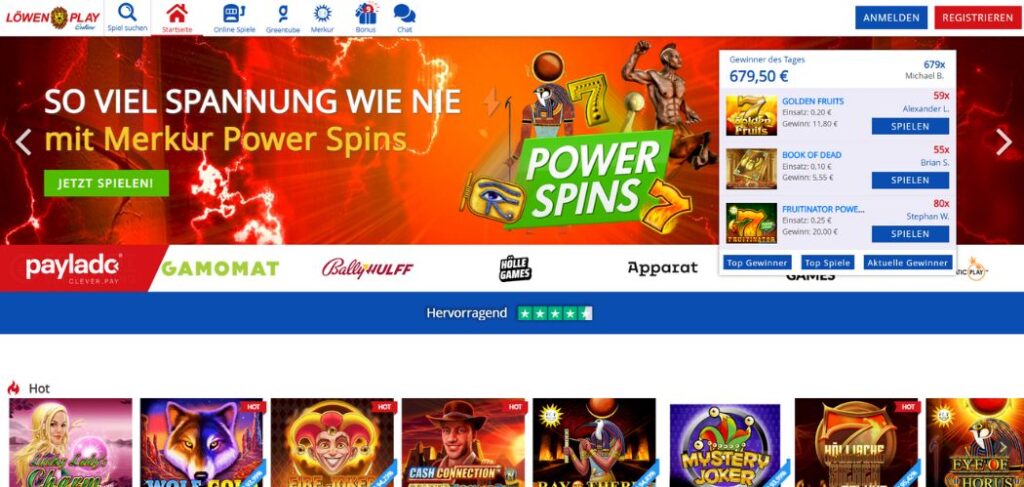
Task: Play Golden Fruits via Spielen button
Action: [910, 127]
